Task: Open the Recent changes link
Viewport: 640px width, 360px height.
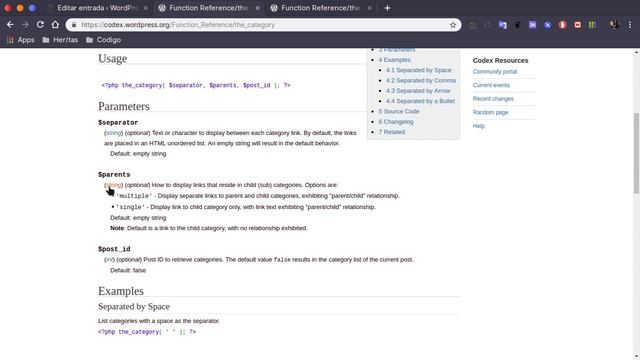Action: [493, 99]
